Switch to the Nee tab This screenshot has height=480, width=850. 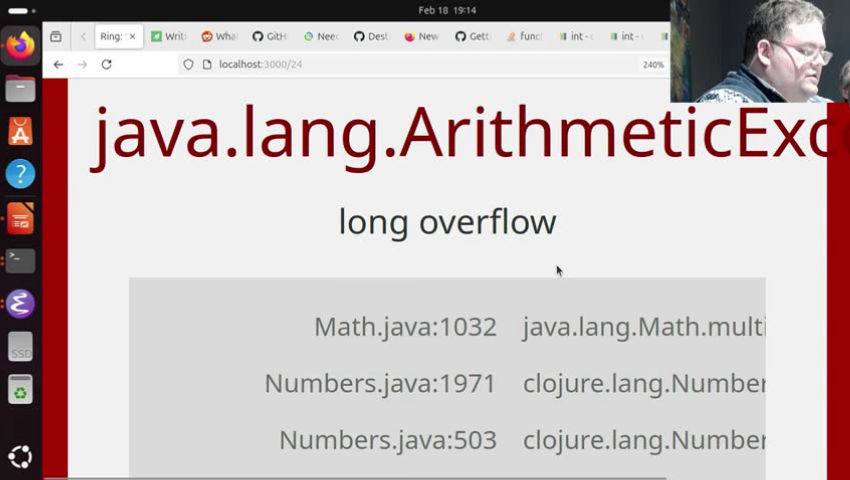pyautogui.click(x=320, y=36)
